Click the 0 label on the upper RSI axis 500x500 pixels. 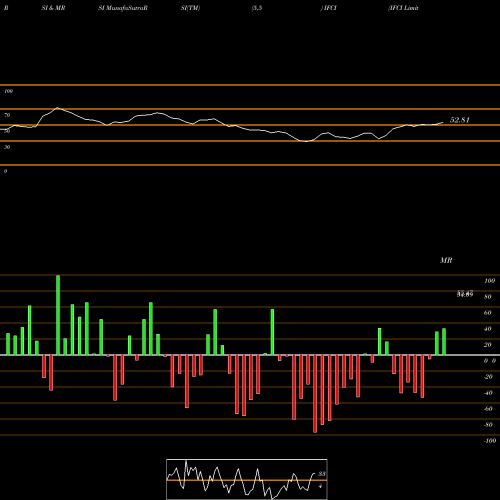tap(5, 171)
